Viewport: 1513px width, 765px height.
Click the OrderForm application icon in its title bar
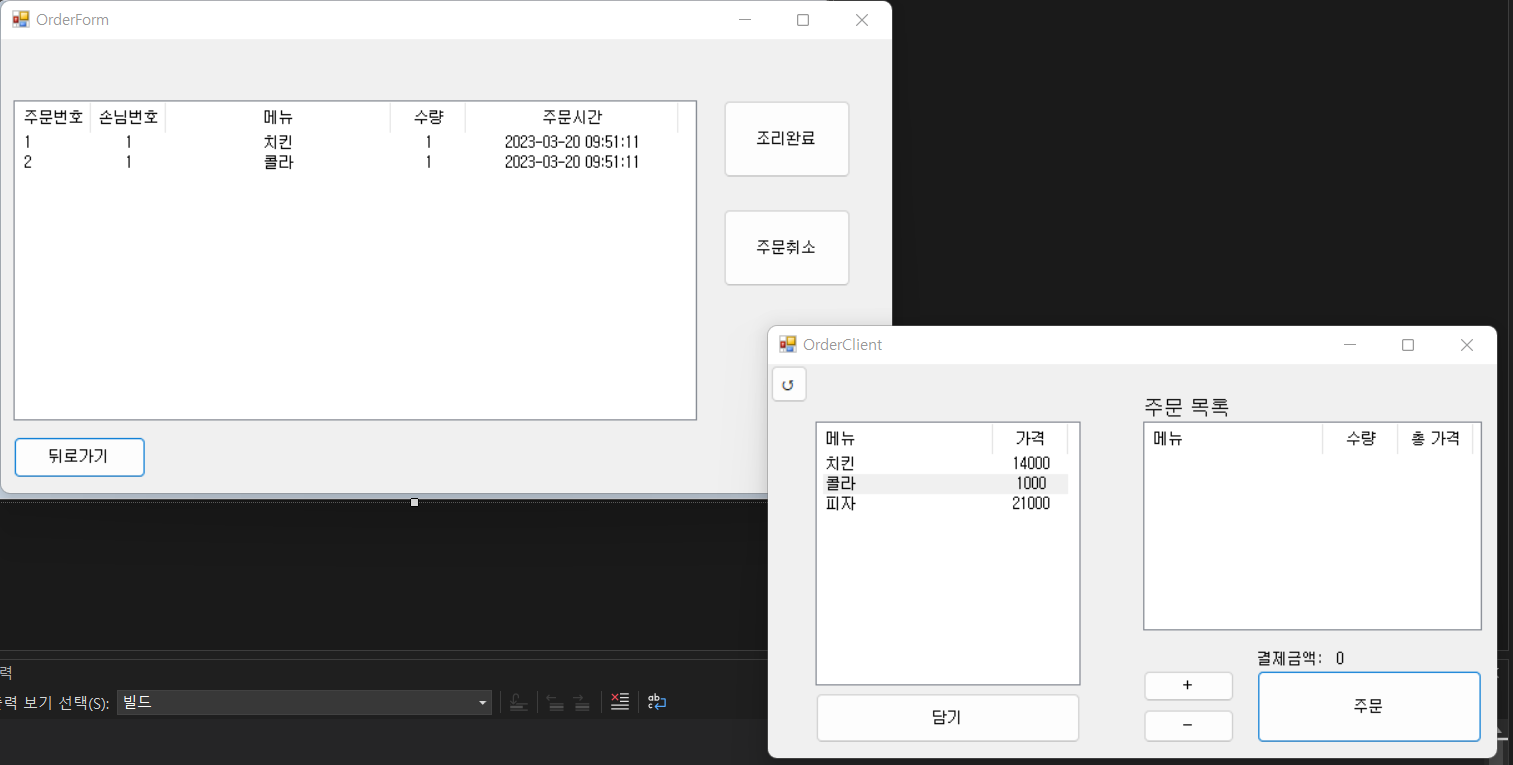coord(20,18)
